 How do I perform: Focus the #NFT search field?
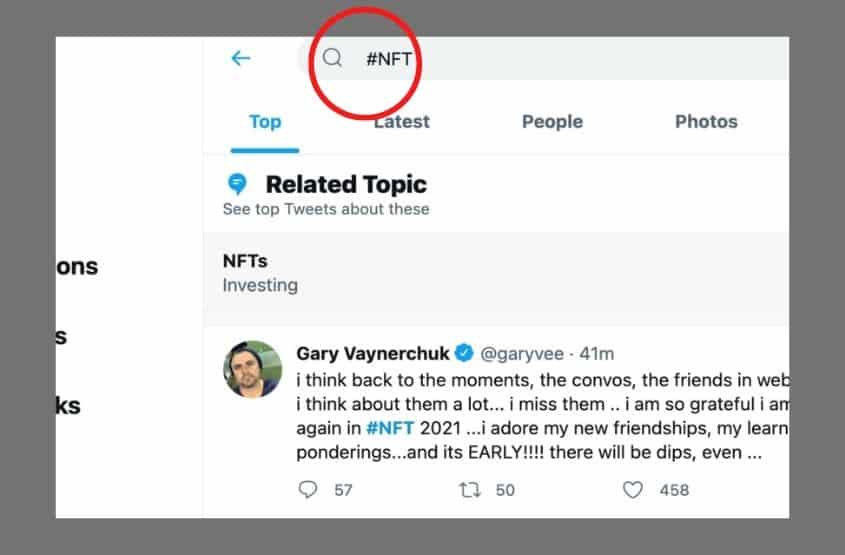(543, 58)
